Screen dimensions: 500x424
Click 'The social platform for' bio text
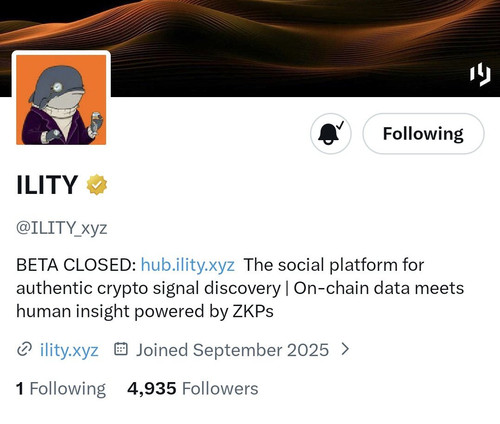pyautogui.click(x=334, y=265)
